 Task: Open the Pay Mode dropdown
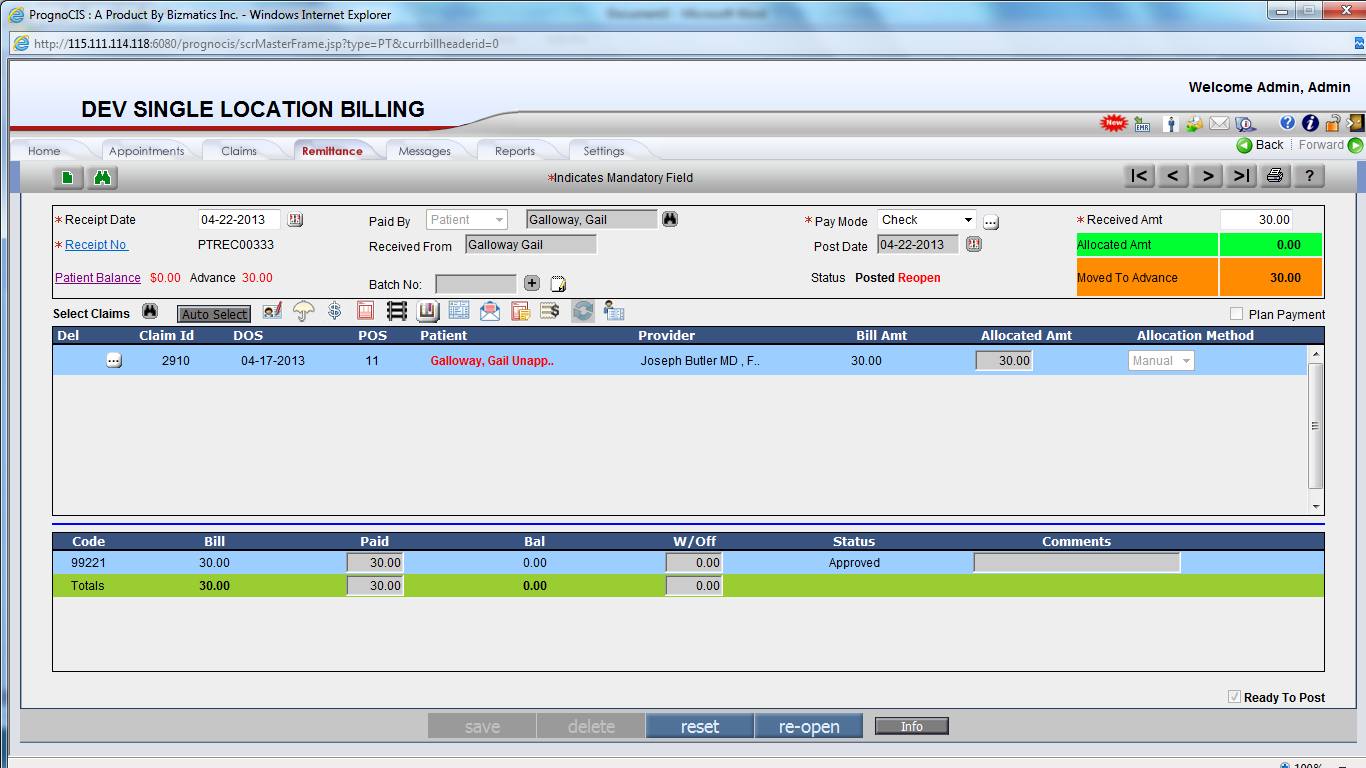point(927,220)
